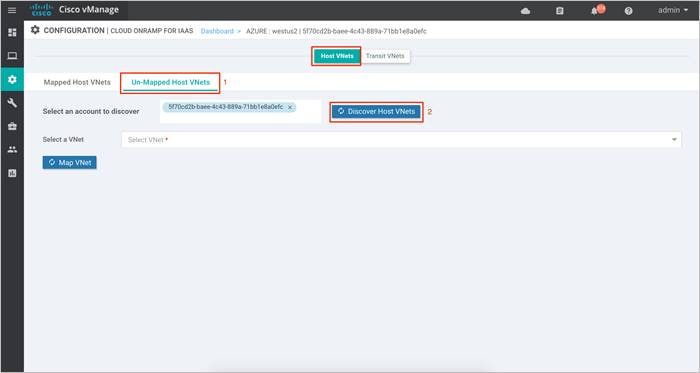Click Discover Host VNets button
700x373 pixels.
pos(376,112)
